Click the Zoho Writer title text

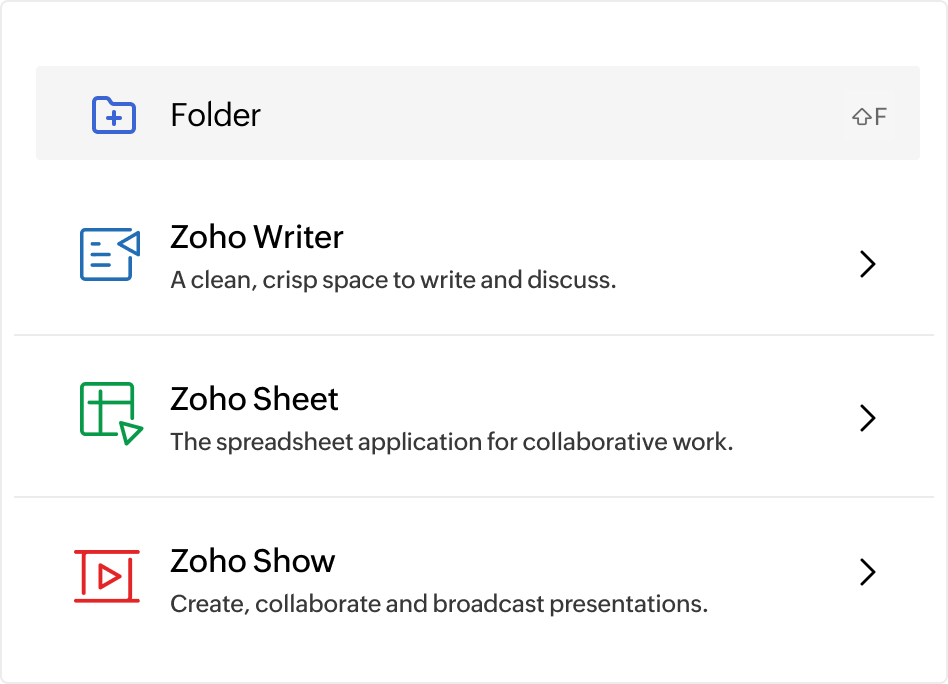[x=257, y=237]
